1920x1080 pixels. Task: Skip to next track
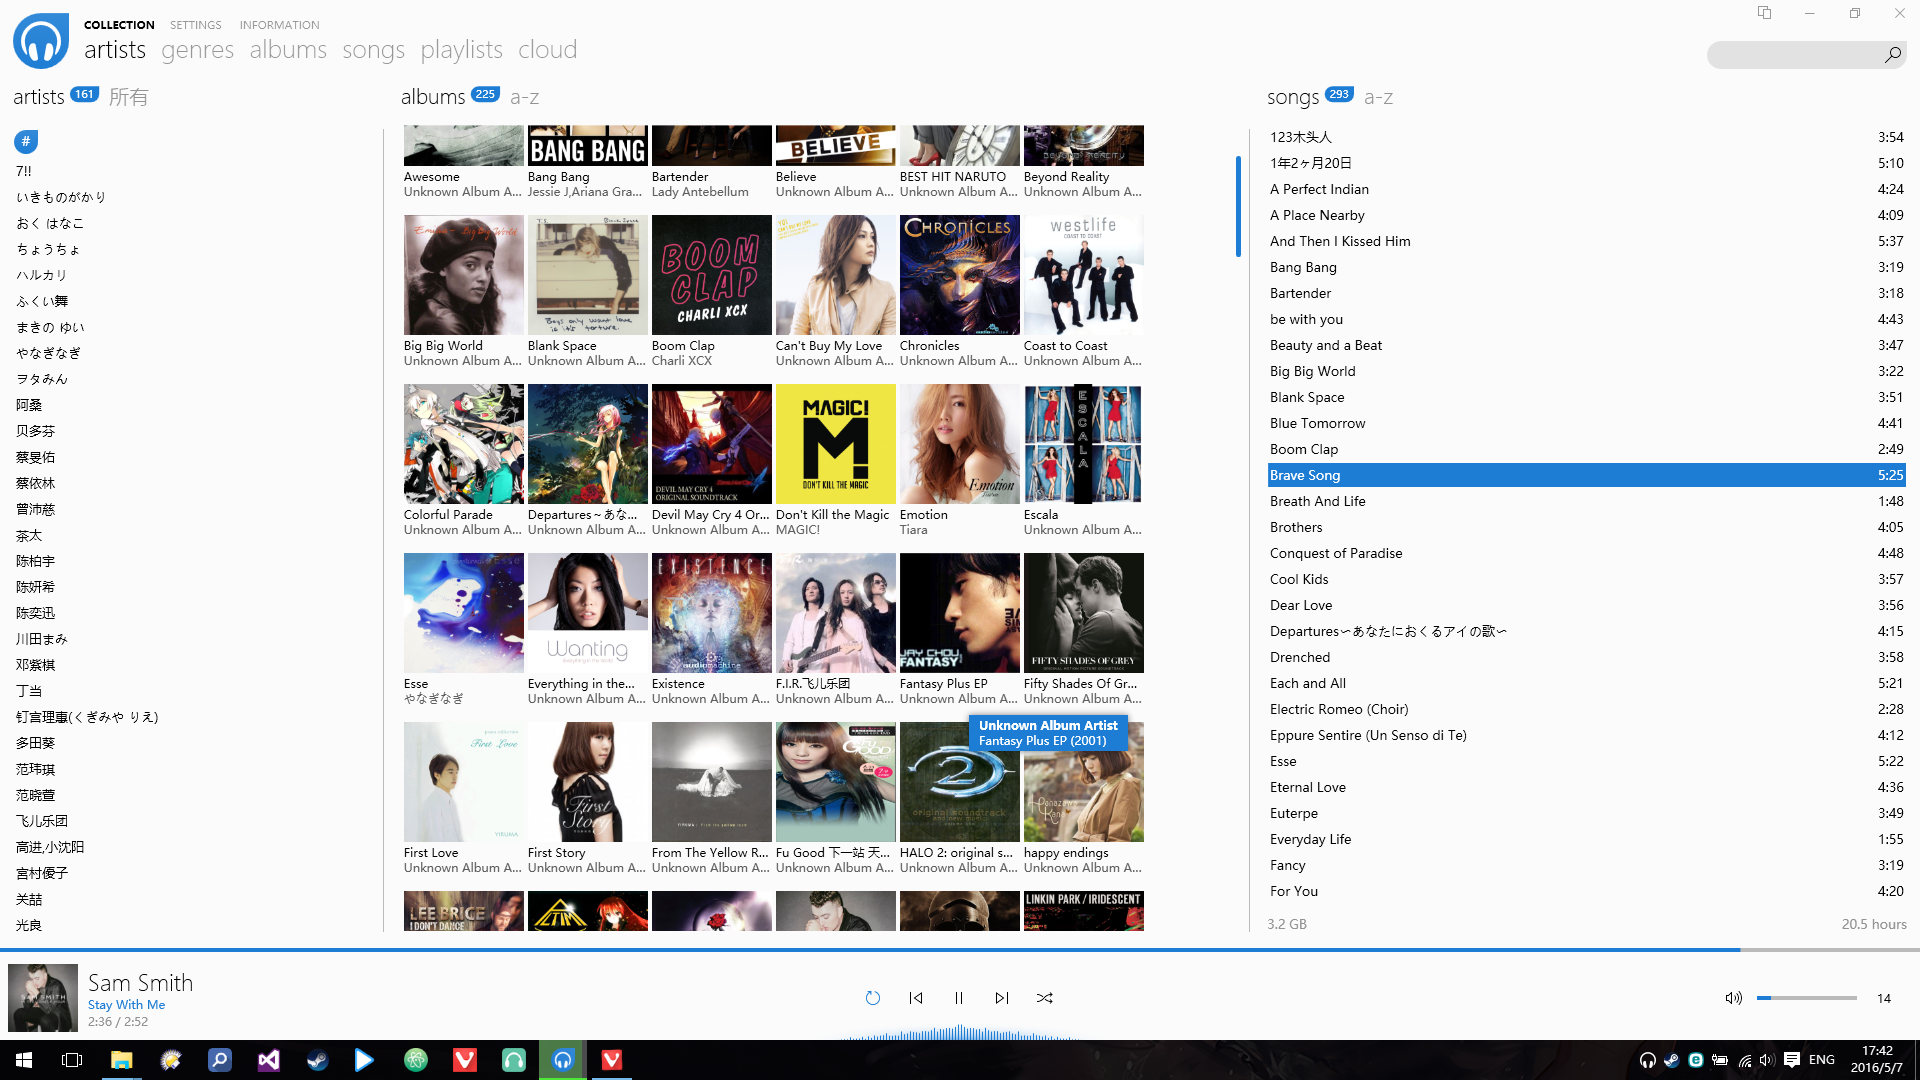(1002, 998)
